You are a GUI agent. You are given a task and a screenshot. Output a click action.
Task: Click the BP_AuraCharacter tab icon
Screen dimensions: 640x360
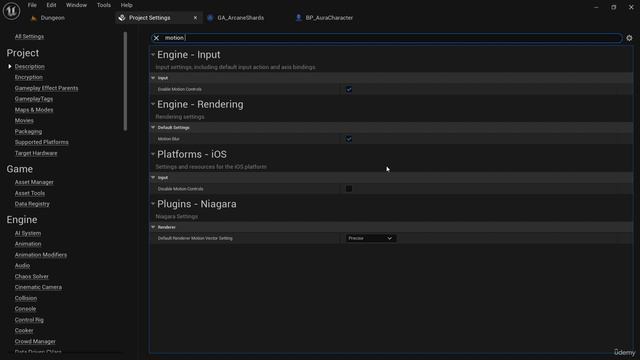pyautogui.click(x=299, y=18)
